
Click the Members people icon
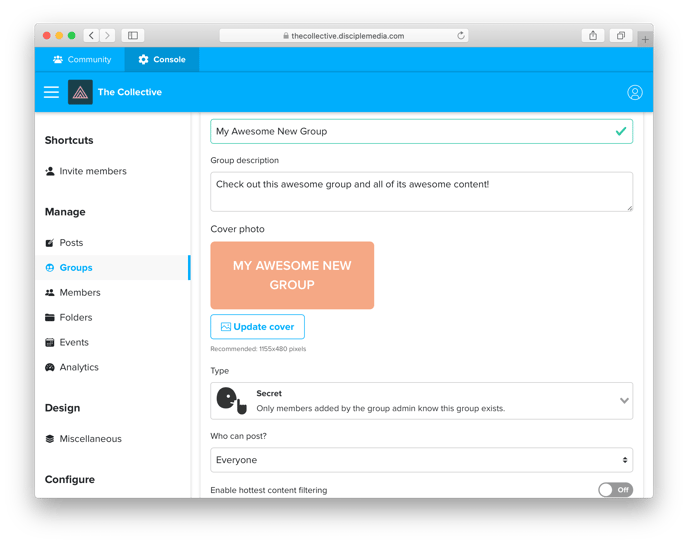click(x=50, y=293)
